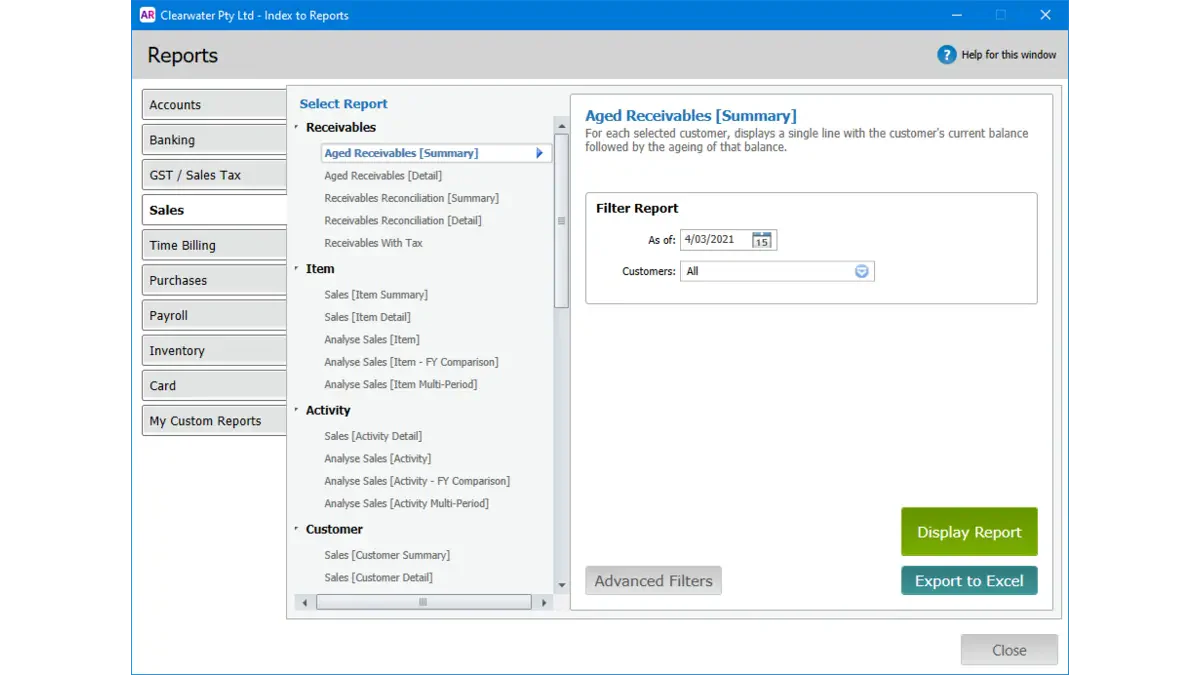
Task: Open My Custom Reports tab
Action: [x=214, y=421]
